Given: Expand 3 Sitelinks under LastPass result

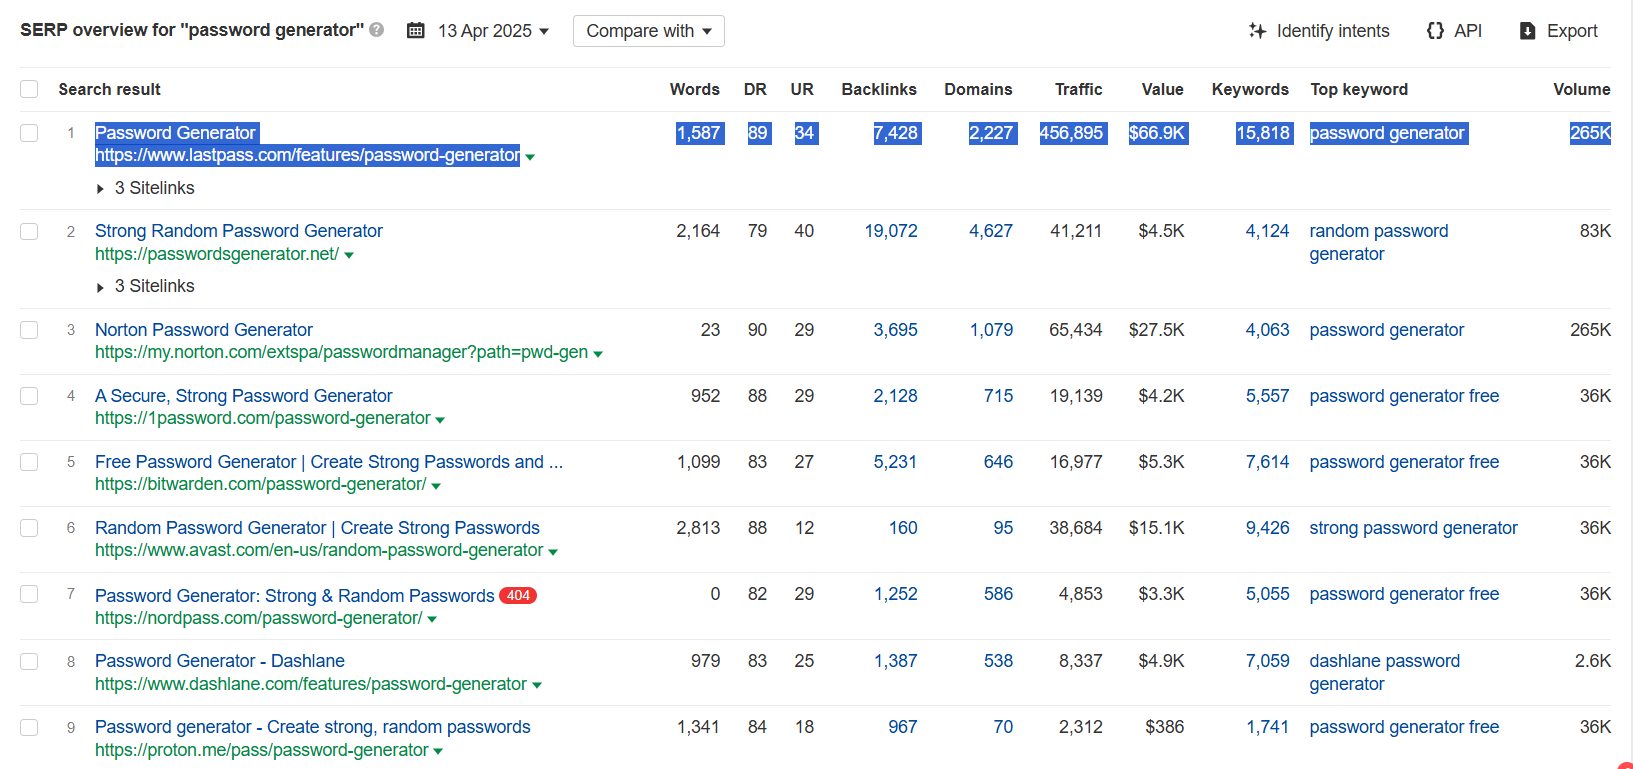Looking at the screenshot, I should tap(146, 188).
